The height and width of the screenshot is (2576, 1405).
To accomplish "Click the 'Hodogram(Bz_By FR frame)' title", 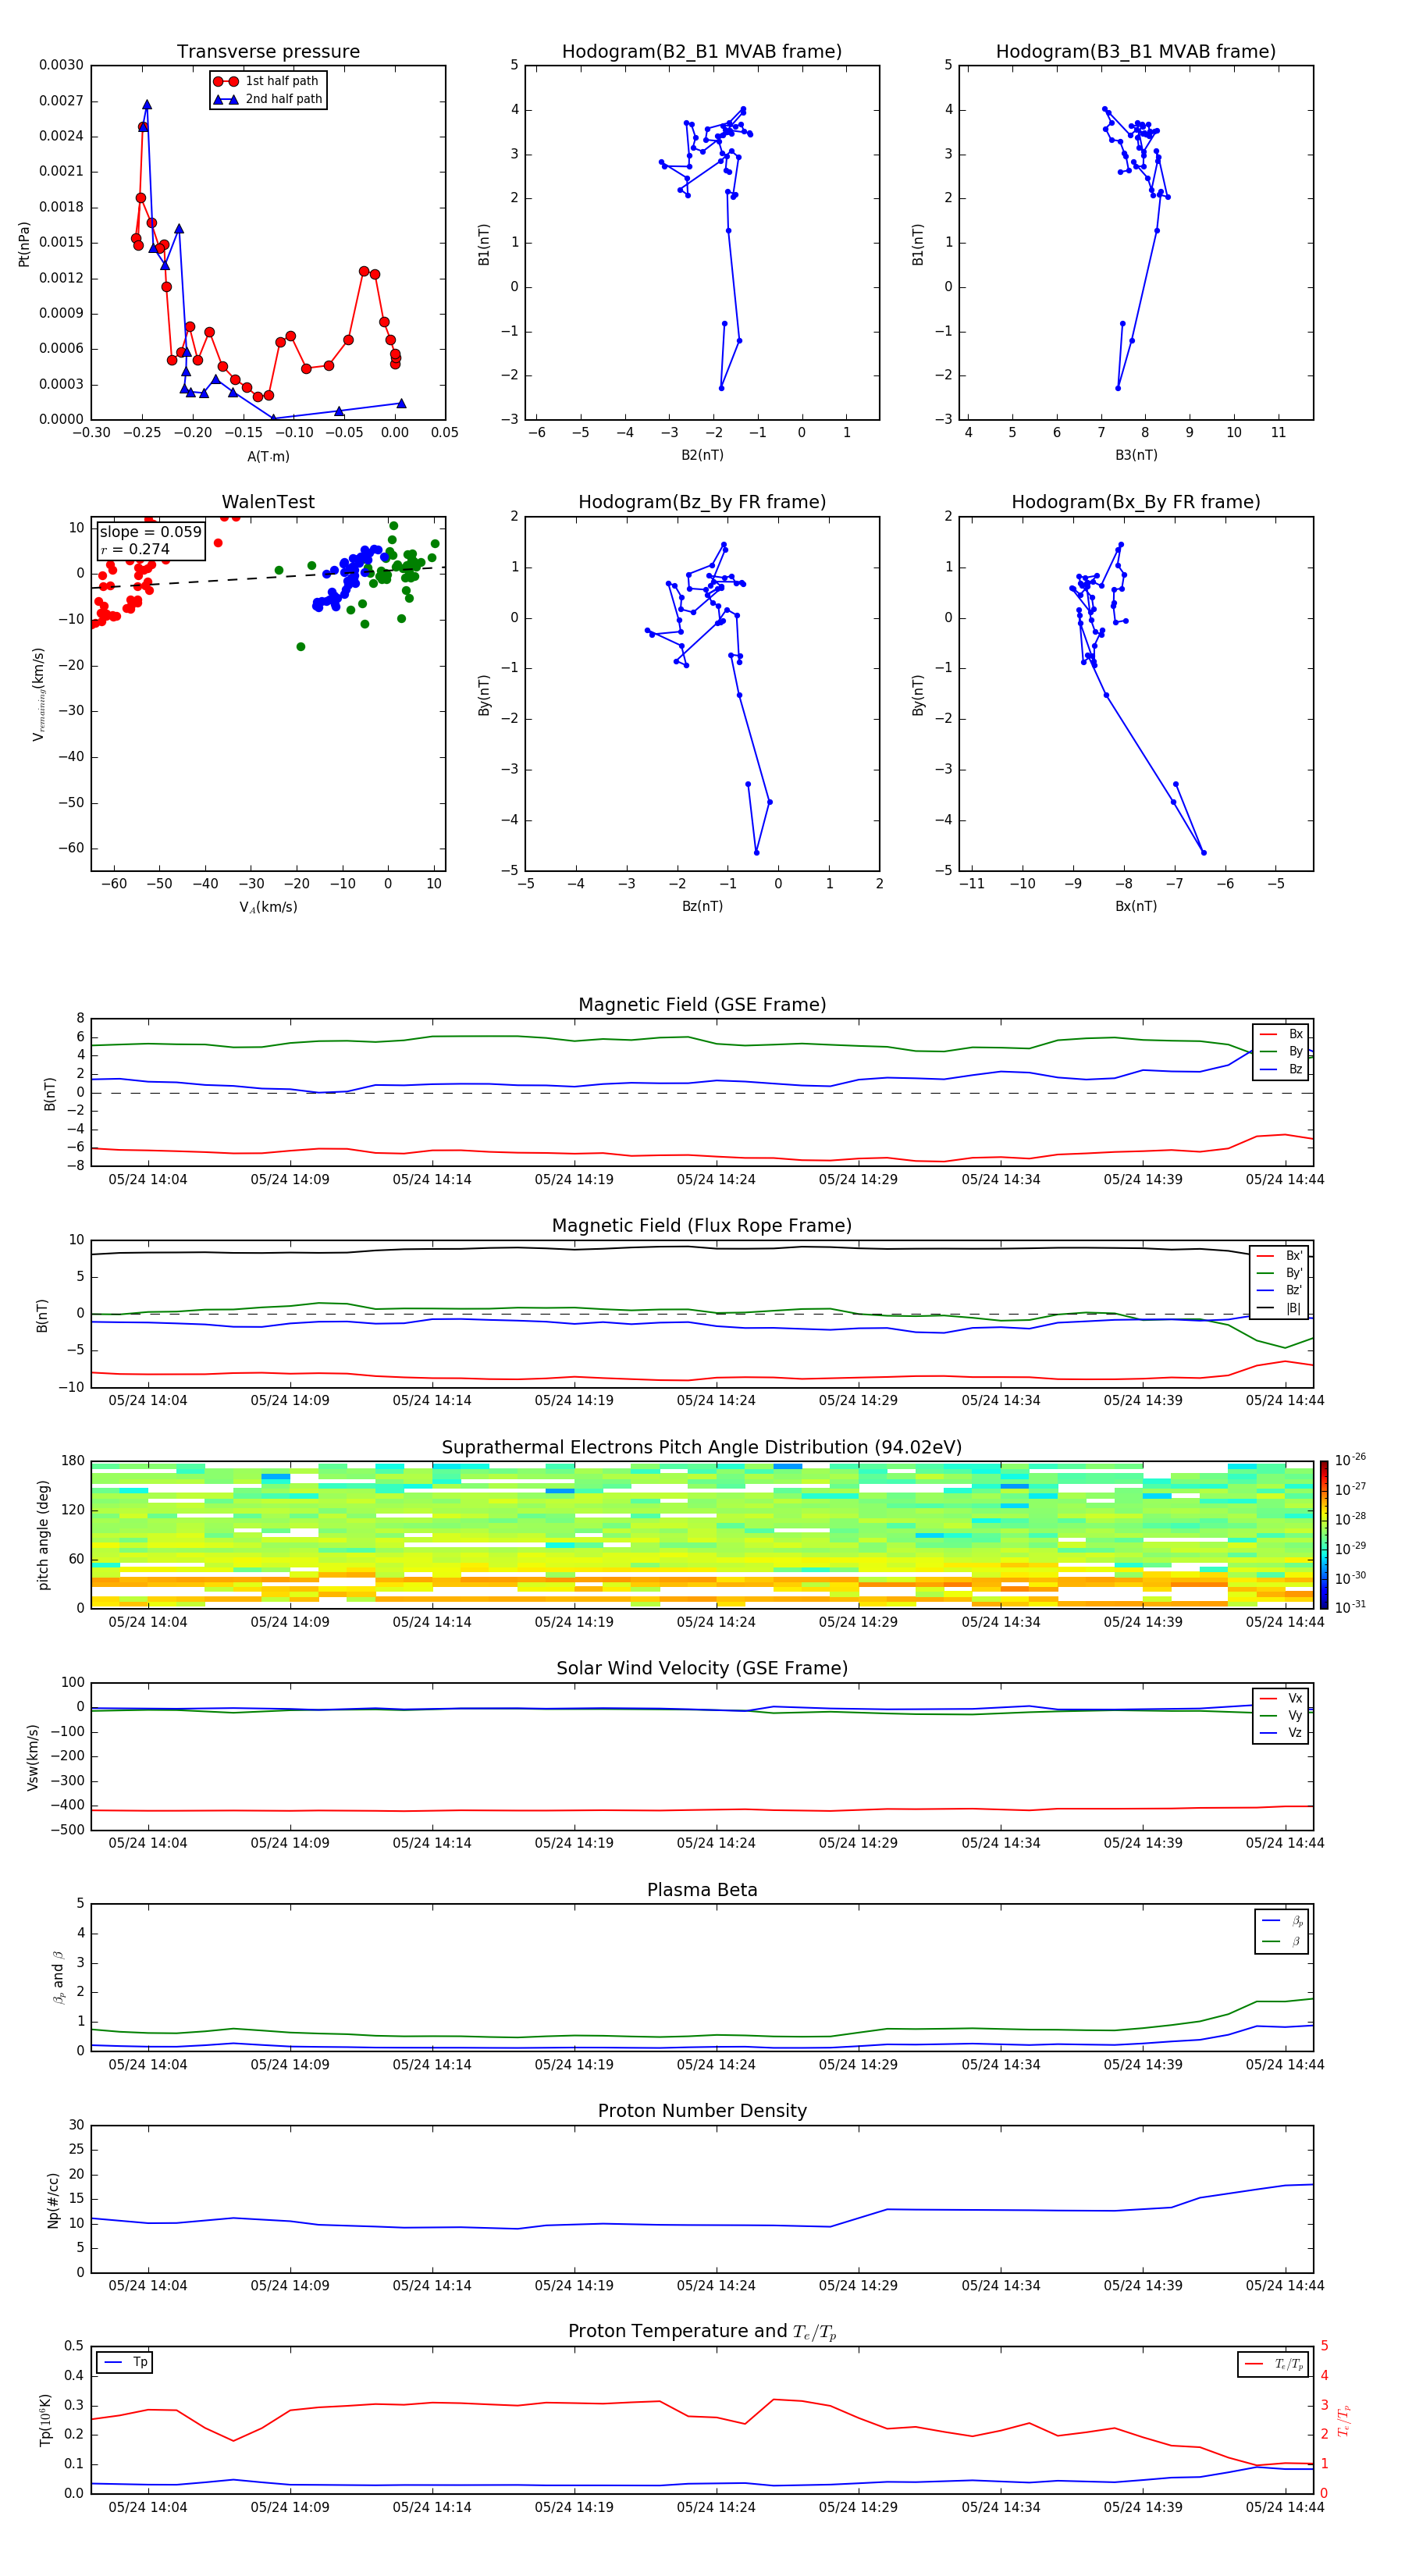I will (702, 502).
